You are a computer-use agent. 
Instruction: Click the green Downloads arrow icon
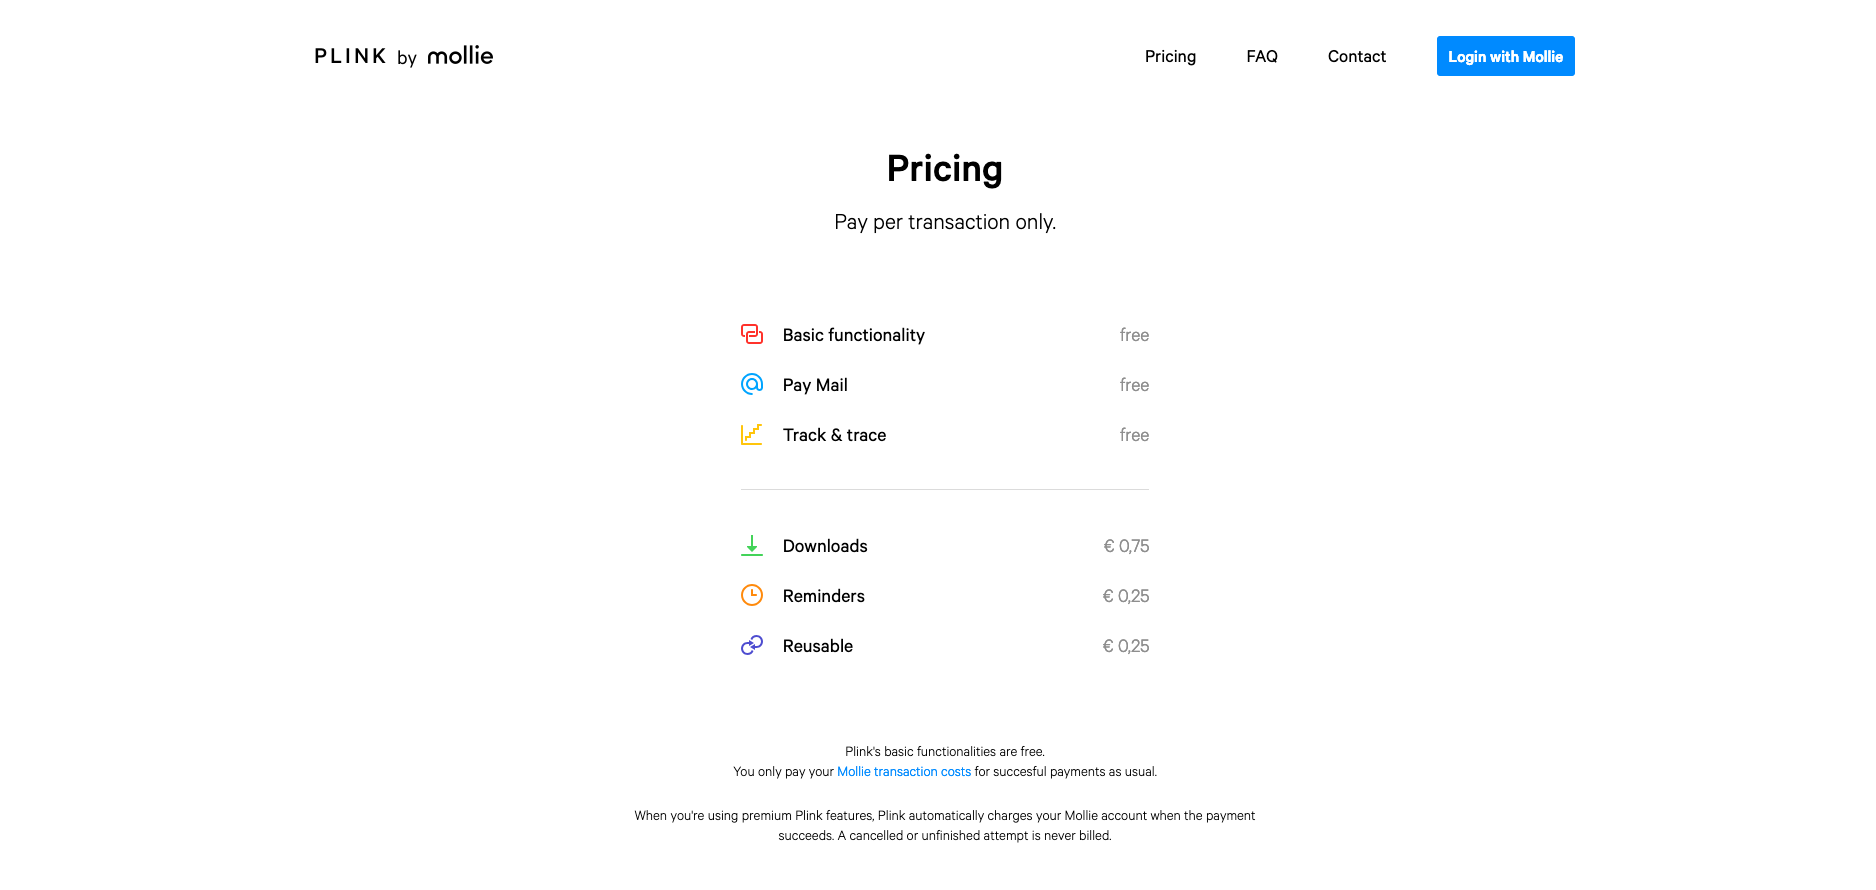click(x=752, y=545)
